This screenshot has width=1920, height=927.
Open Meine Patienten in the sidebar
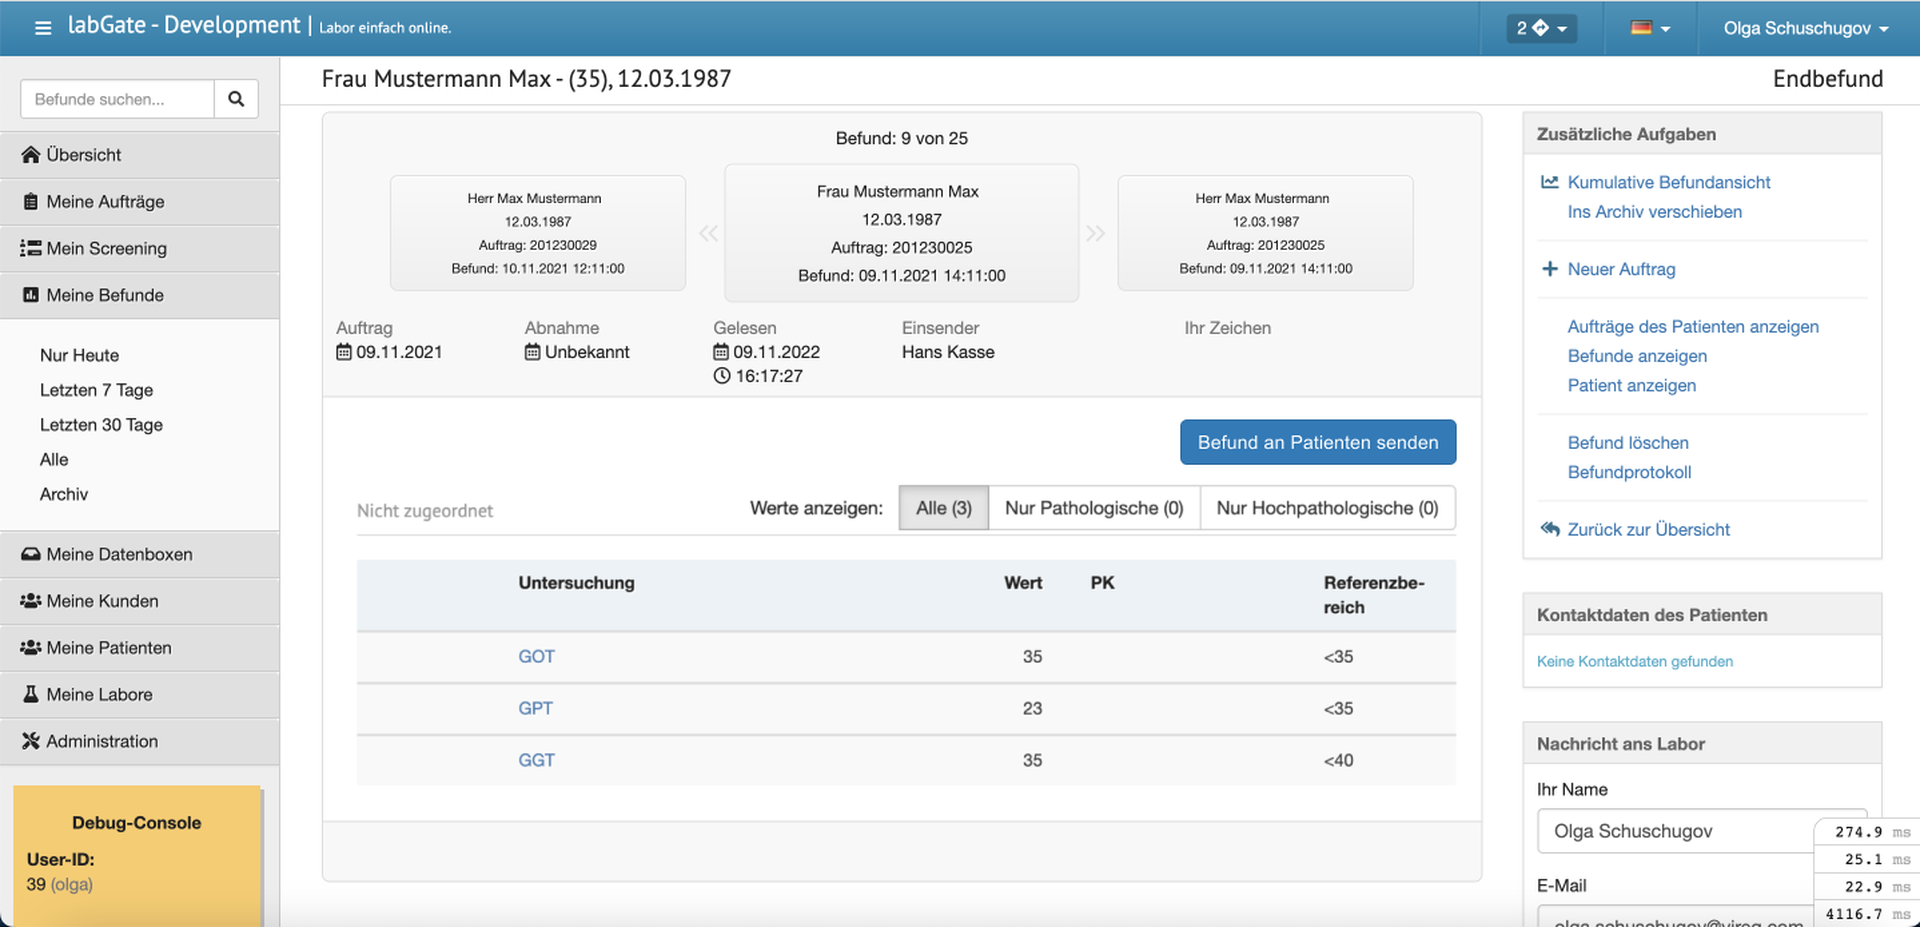[108, 648]
